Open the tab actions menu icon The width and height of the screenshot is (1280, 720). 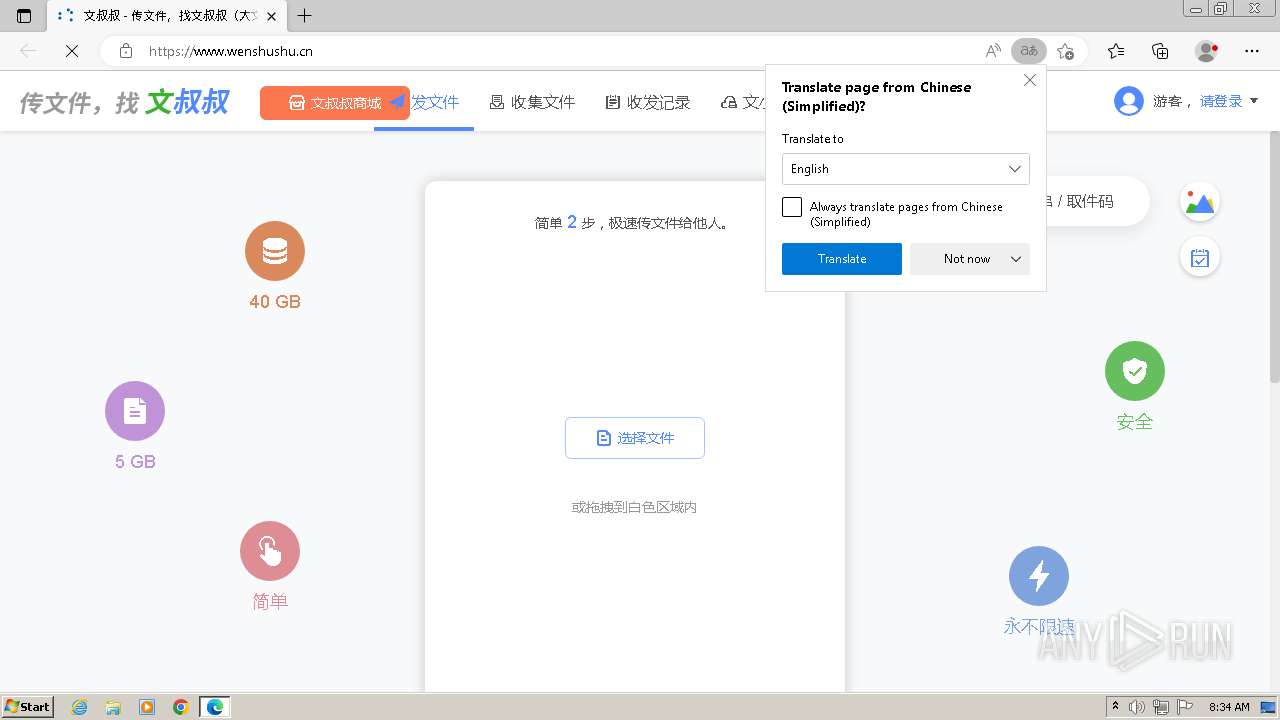click(x=24, y=16)
